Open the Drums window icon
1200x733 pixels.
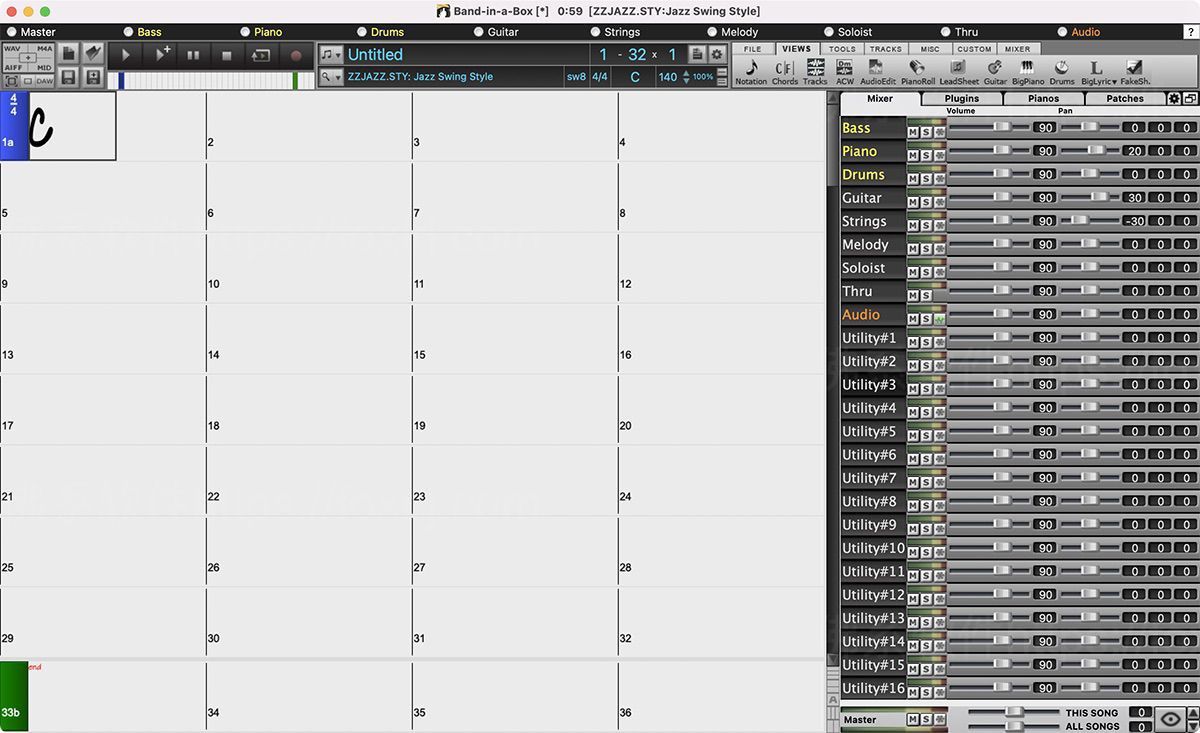(1061, 70)
